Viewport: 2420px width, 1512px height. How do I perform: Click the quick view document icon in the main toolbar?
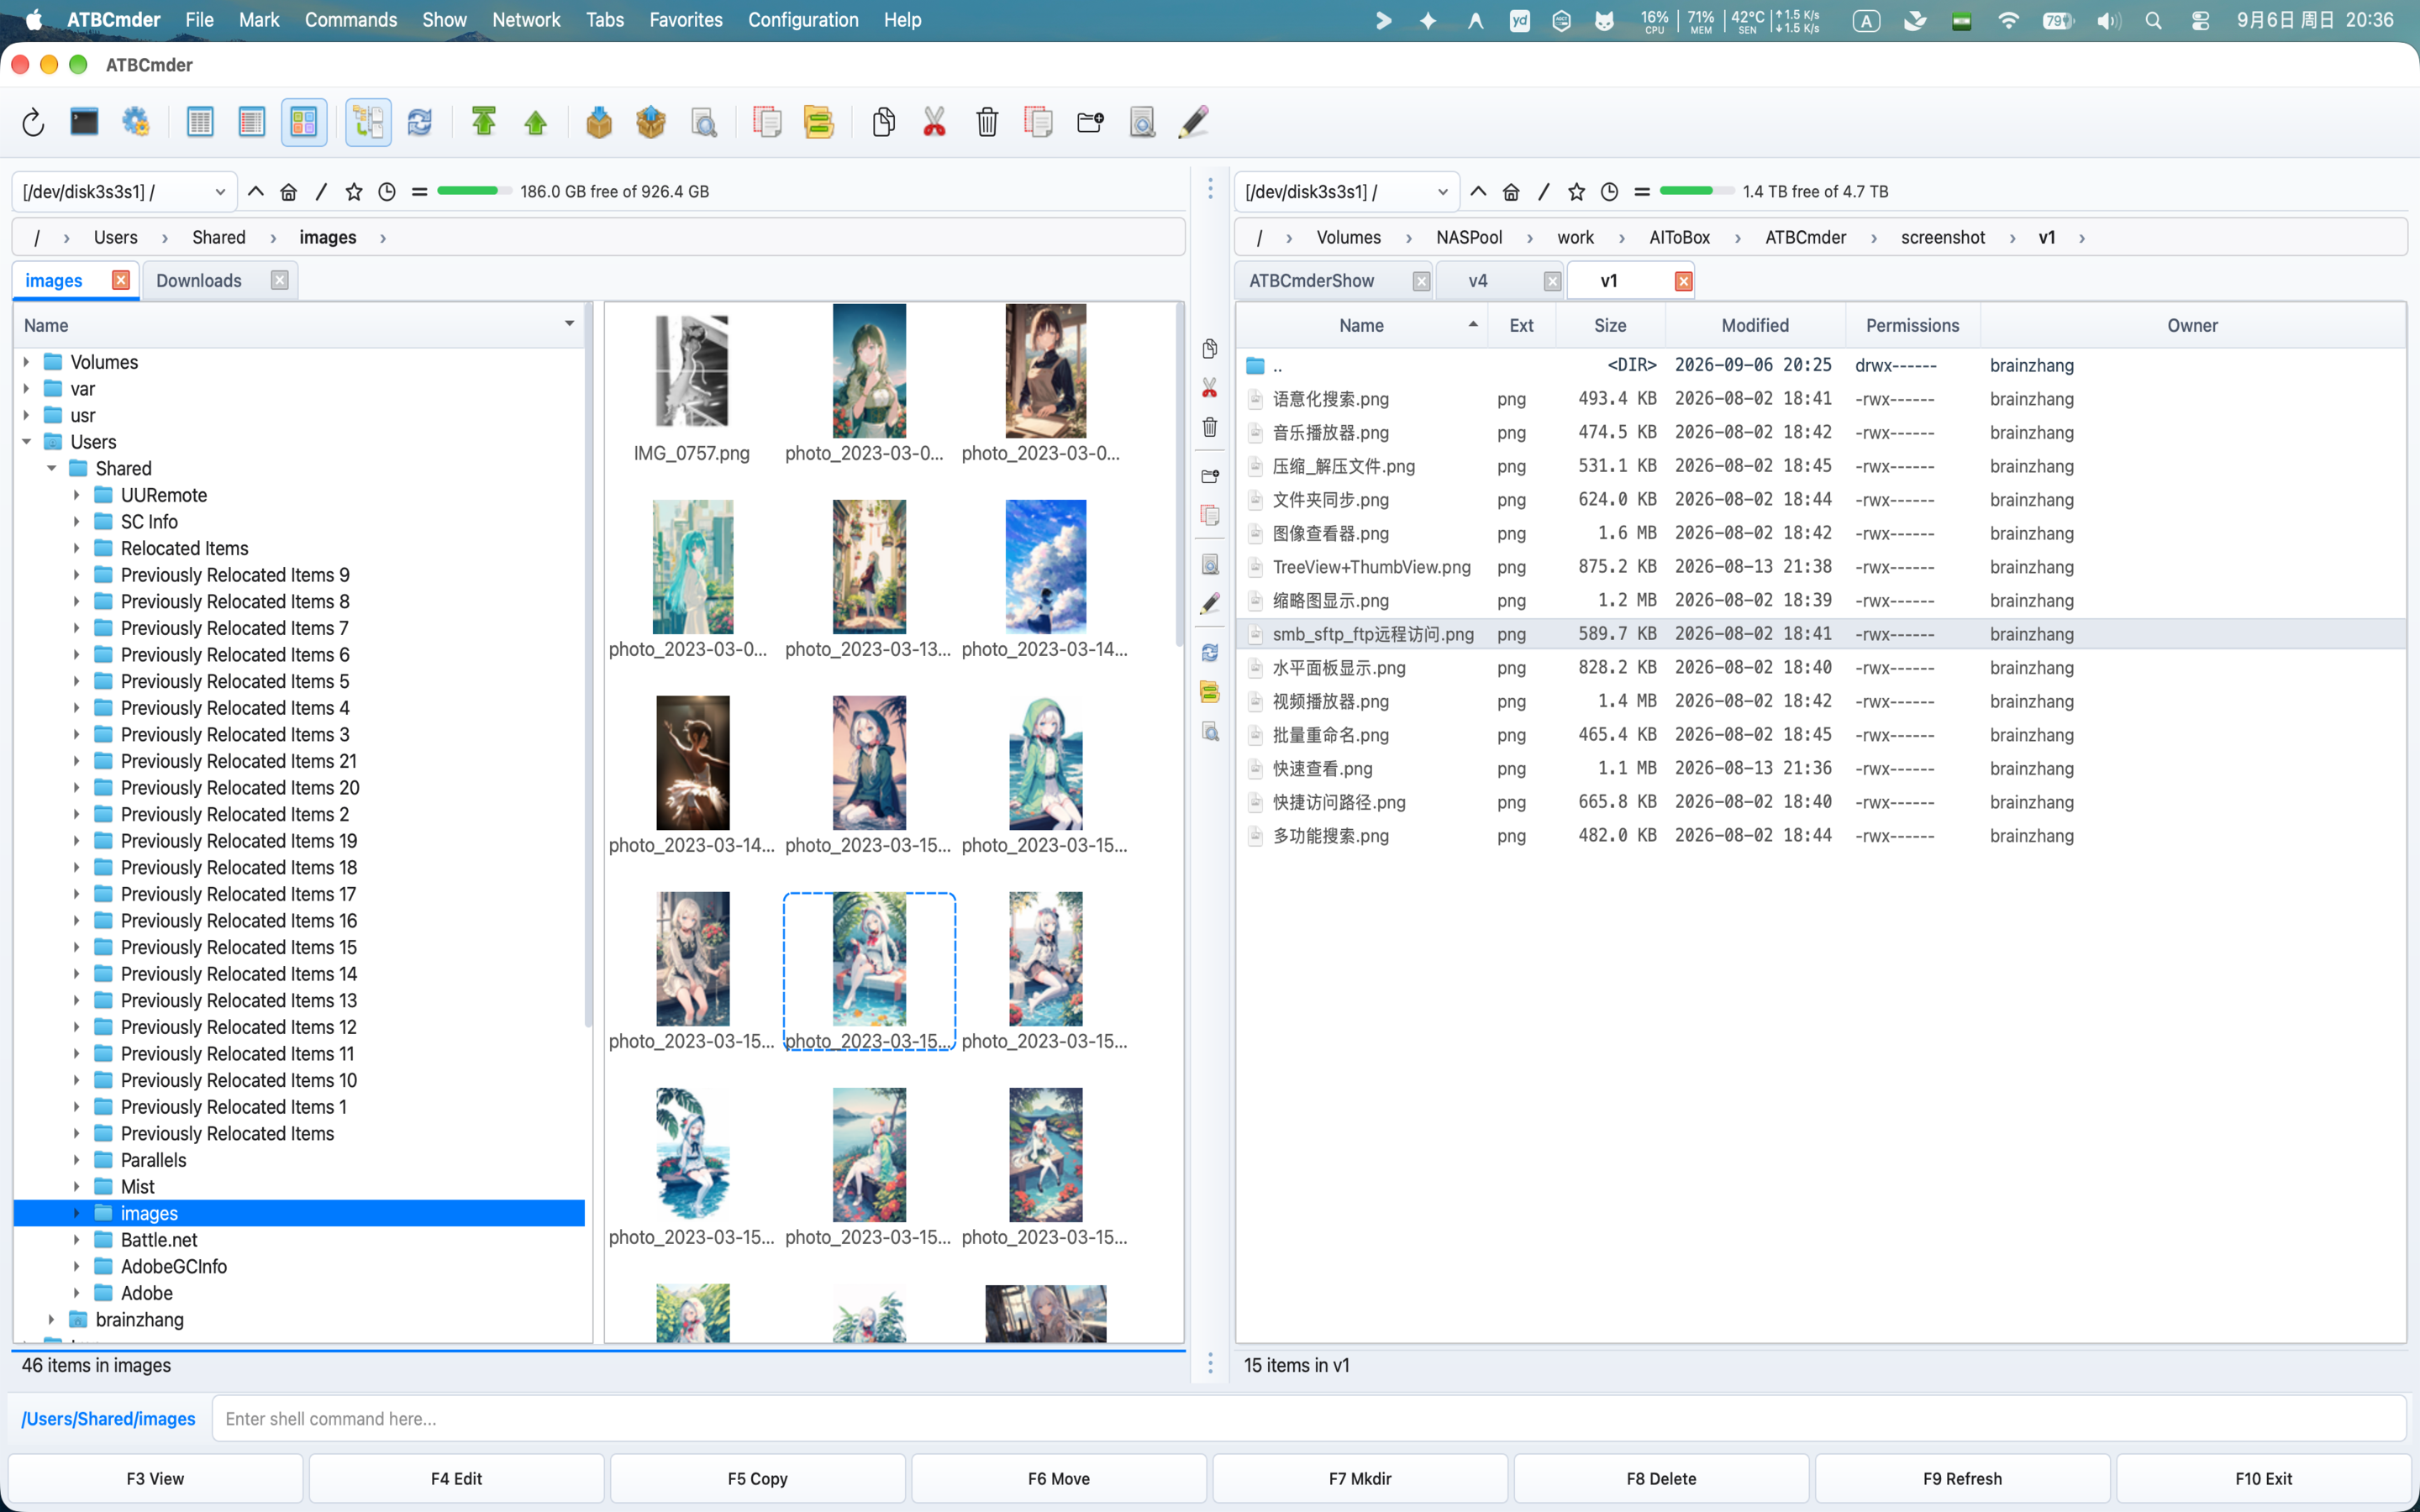coord(1142,123)
